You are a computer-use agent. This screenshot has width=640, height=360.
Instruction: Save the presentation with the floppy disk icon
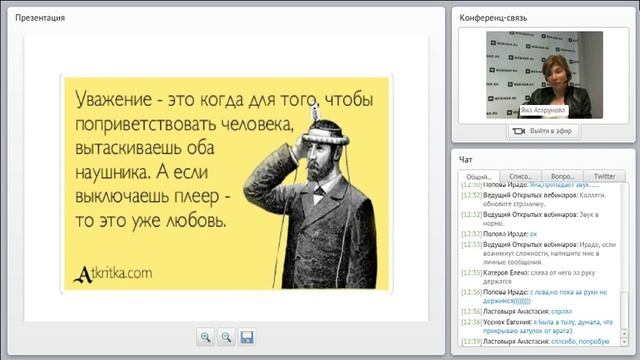pos(247,337)
